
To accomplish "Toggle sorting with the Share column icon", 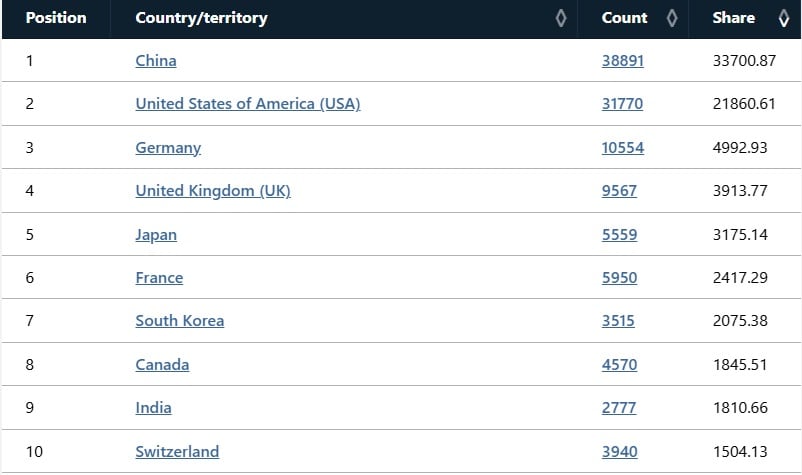I will tap(784, 18).
